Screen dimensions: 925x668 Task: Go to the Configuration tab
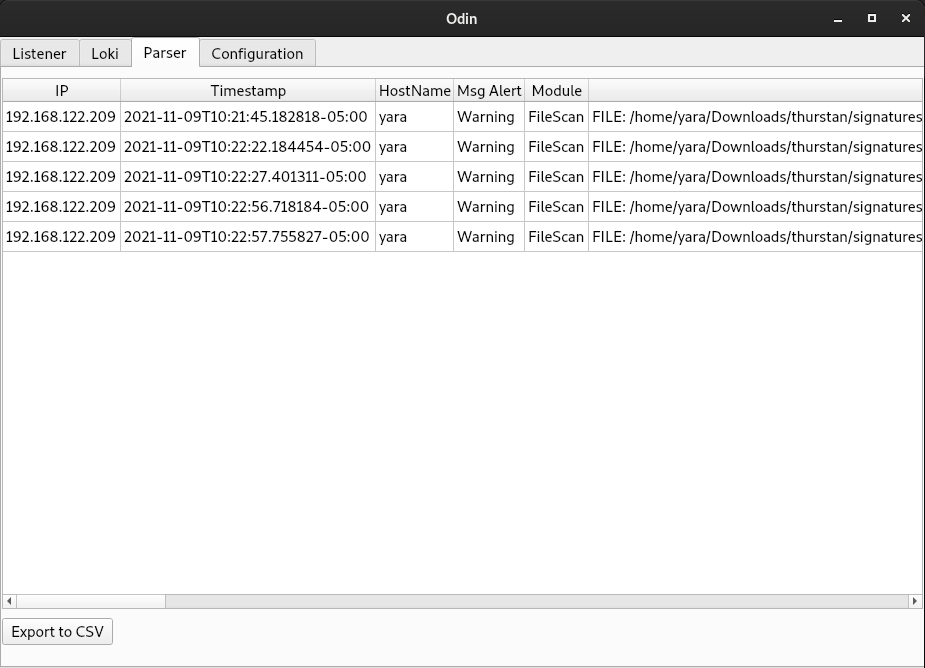coord(257,53)
